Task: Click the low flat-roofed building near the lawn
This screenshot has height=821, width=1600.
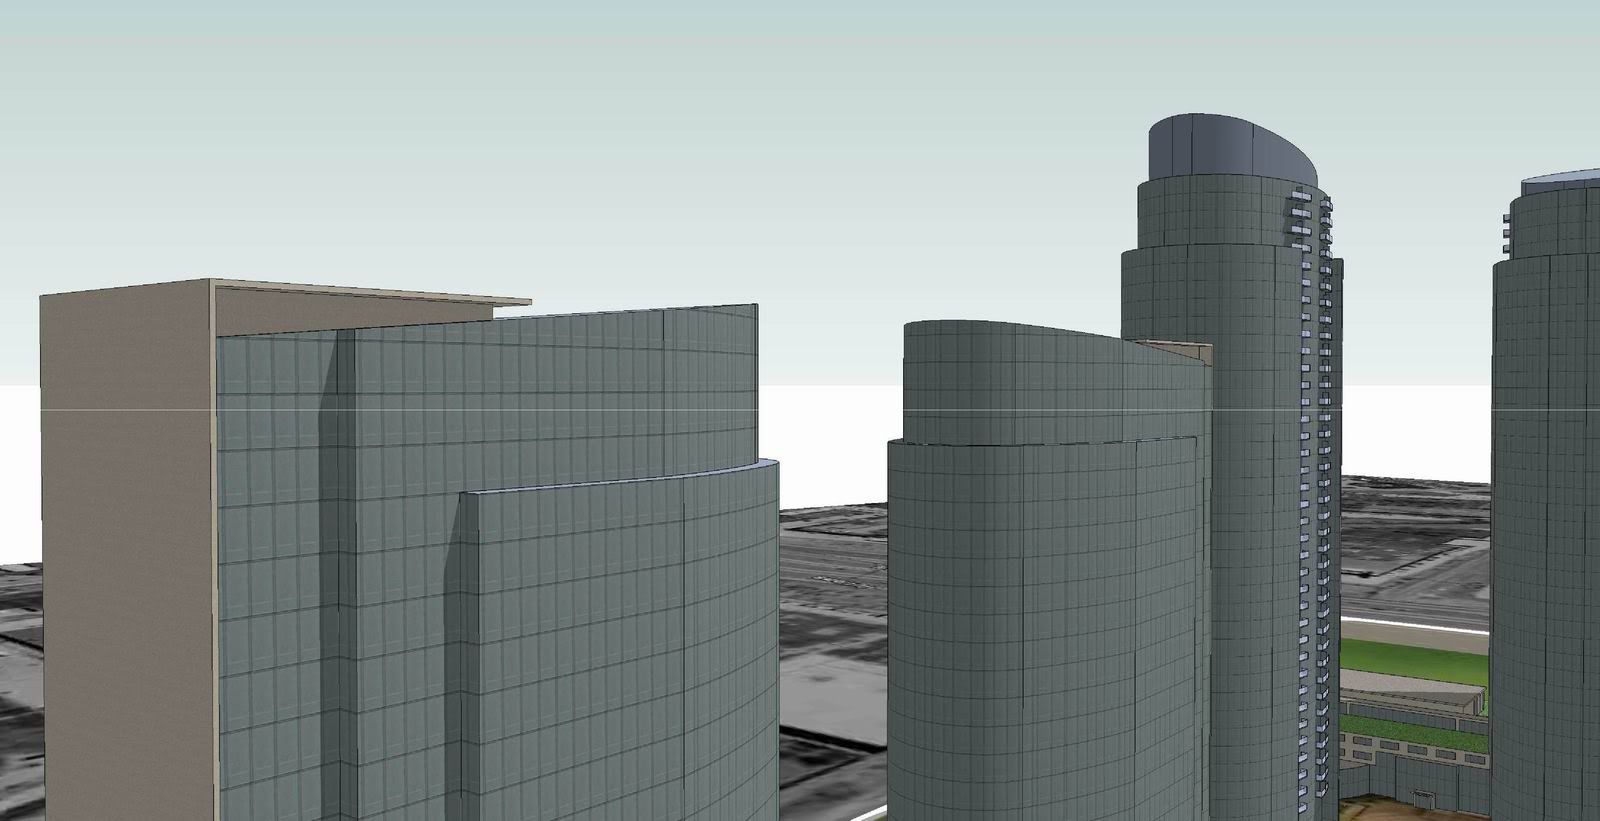Action: [1410, 697]
